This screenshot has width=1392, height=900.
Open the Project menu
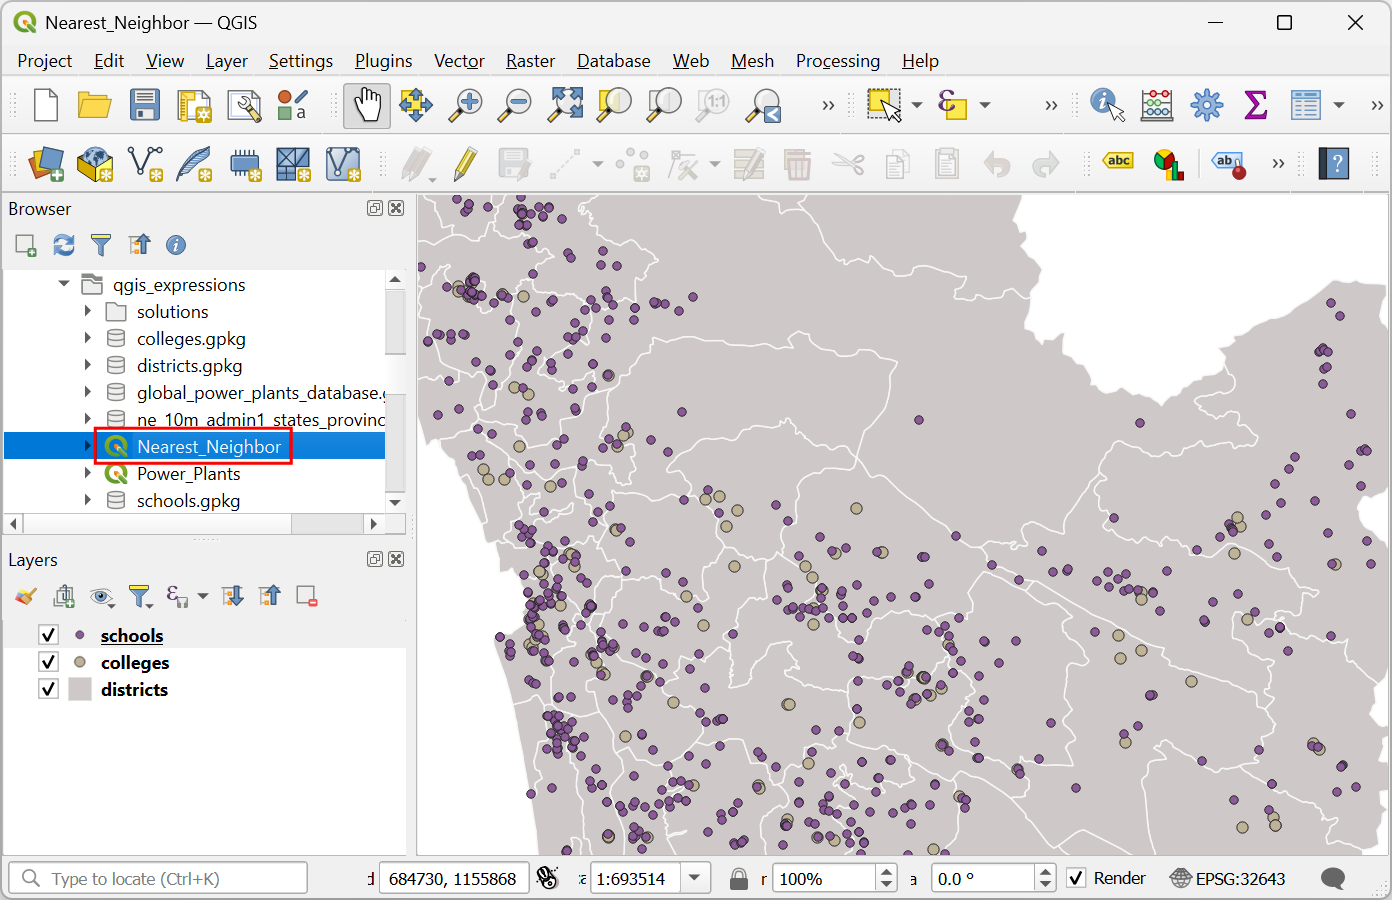pos(45,61)
